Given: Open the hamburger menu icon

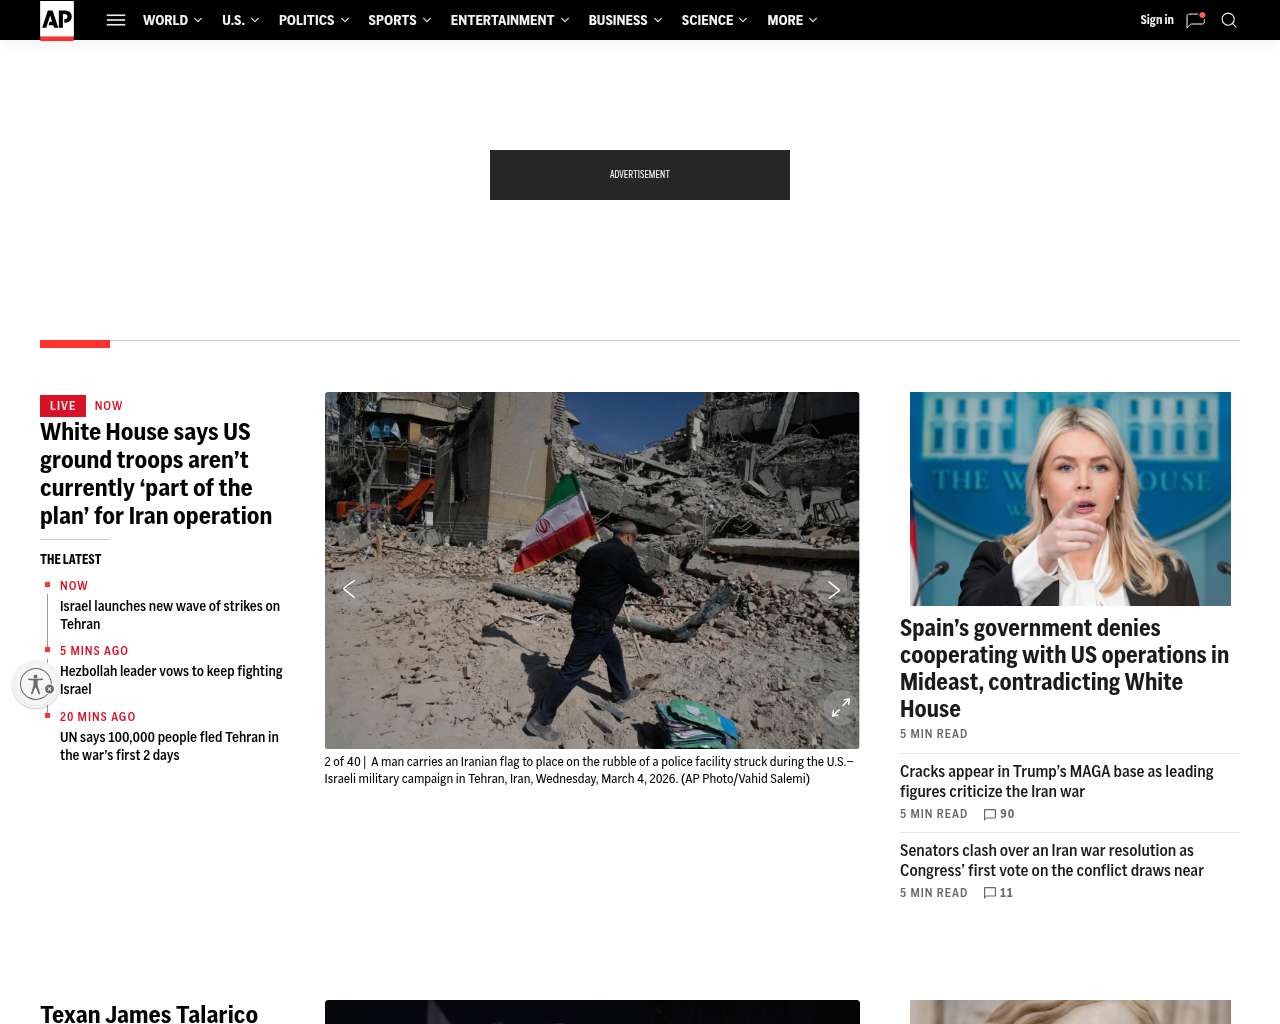Looking at the screenshot, I should pyautogui.click(x=116, y=20).
